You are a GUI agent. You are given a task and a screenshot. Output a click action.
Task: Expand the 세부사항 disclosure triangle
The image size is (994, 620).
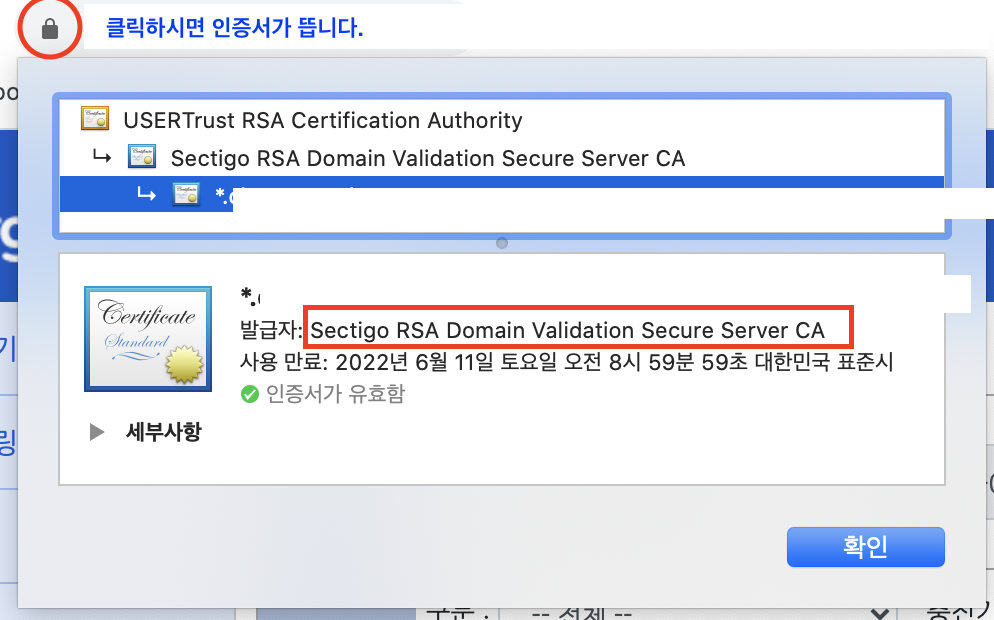tap(97, 432)
